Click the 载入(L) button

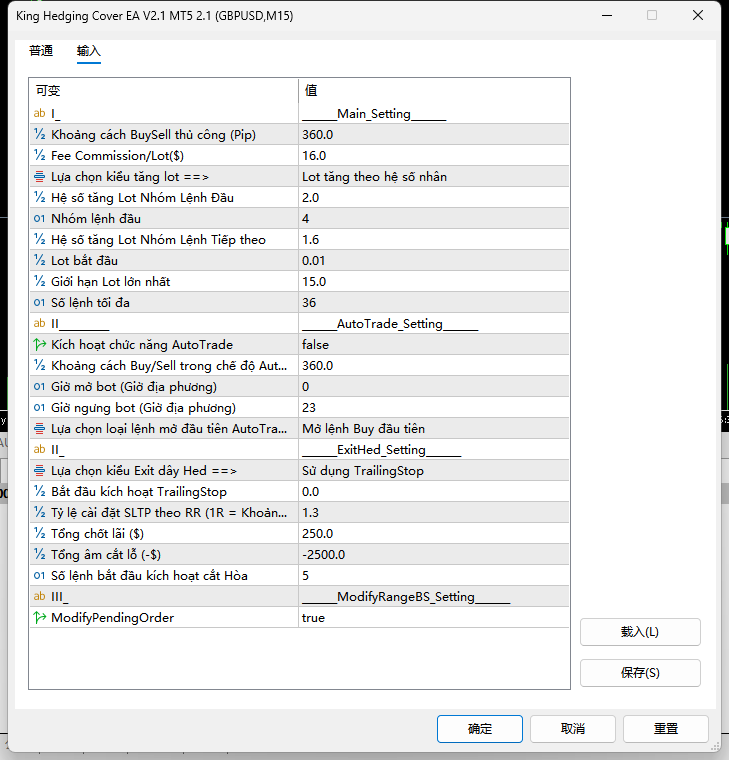640,632
